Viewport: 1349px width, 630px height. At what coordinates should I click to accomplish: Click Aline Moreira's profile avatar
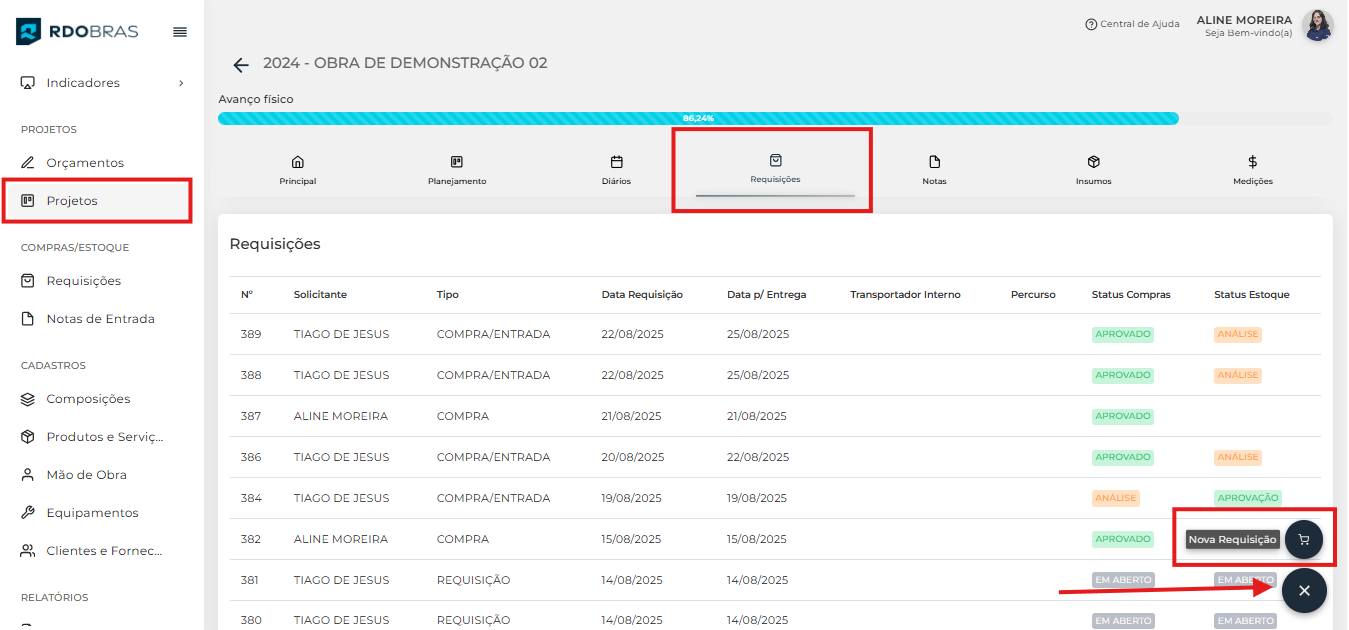point(1317,25)
